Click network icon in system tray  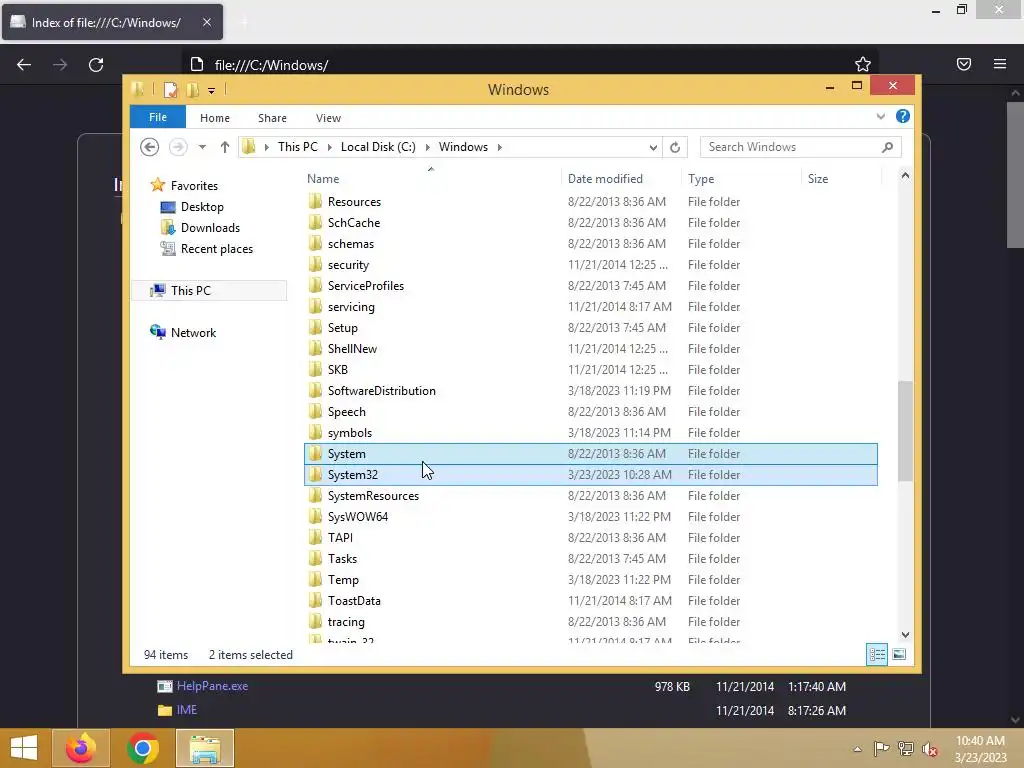point(906,748)
